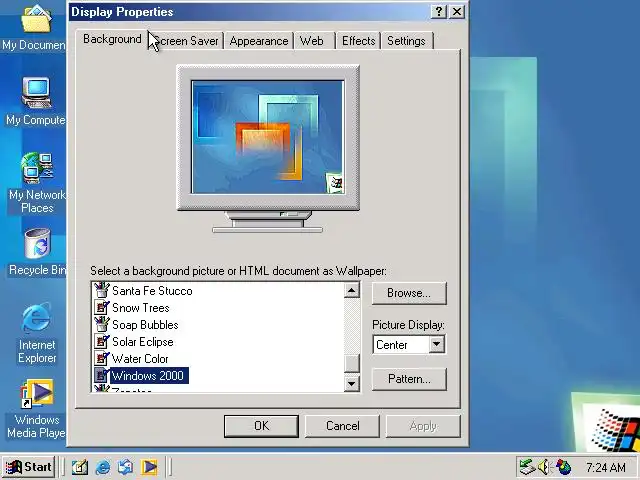Click the Cancel button
This screenshot has height=480, width=640.
point(342,426)
